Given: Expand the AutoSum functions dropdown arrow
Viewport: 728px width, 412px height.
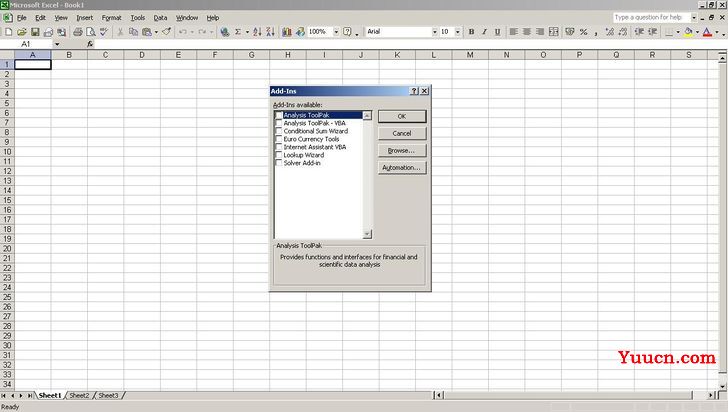Looking at the screenshot, I should (247, 32).
